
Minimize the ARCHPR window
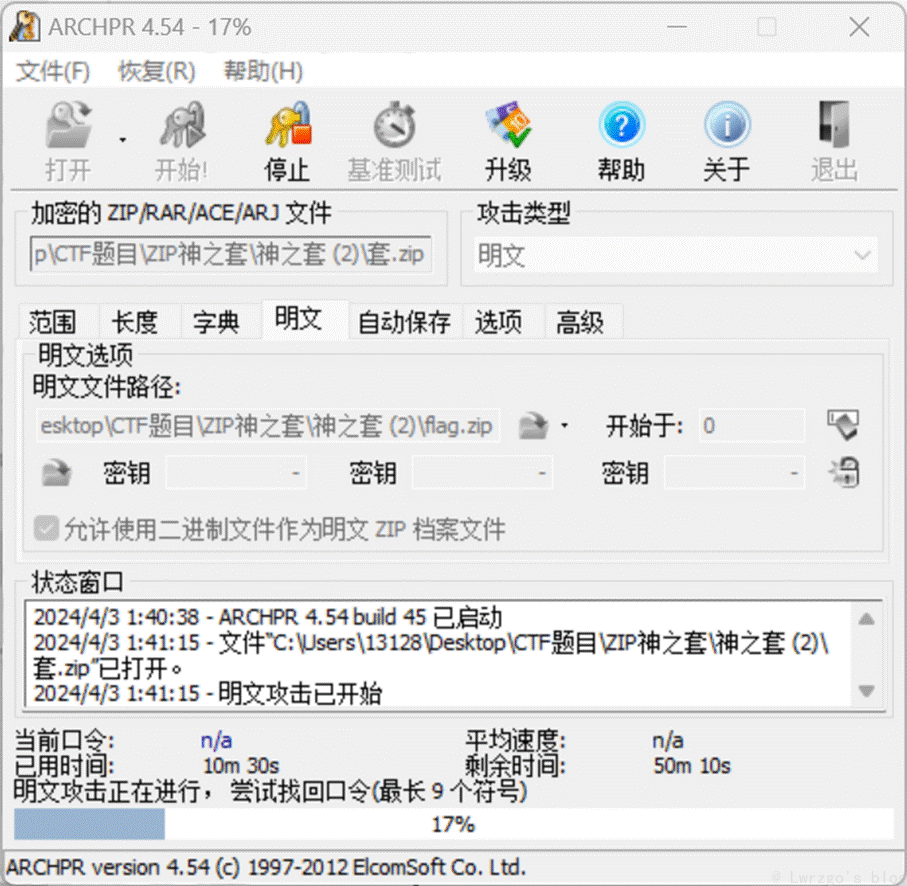pyautogui.click(x=677, y=27)
